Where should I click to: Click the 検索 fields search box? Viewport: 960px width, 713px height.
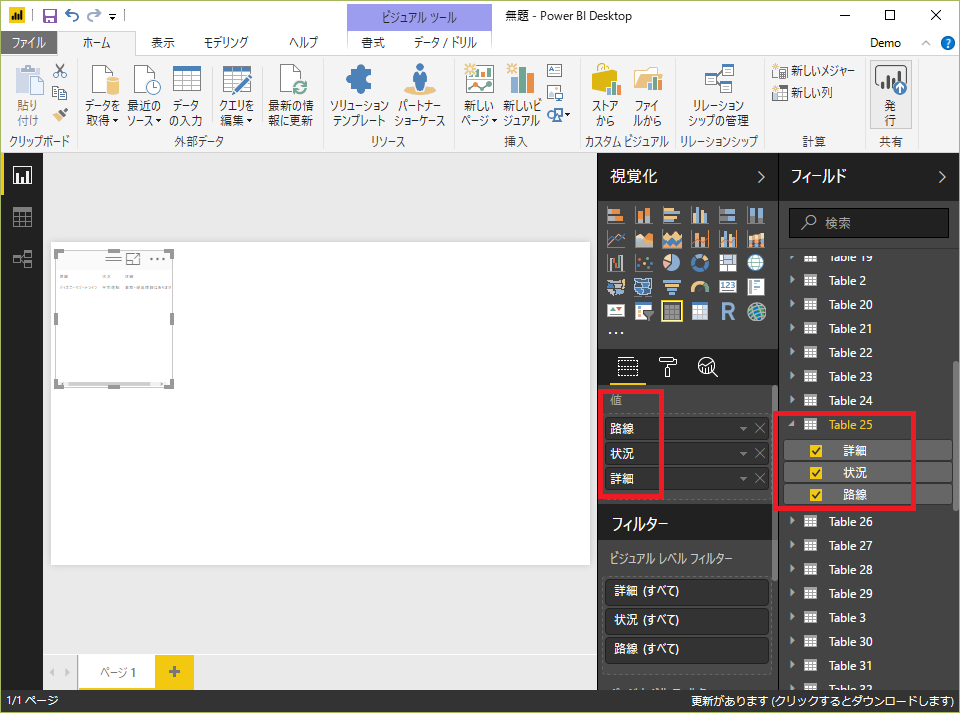point(869,223)
